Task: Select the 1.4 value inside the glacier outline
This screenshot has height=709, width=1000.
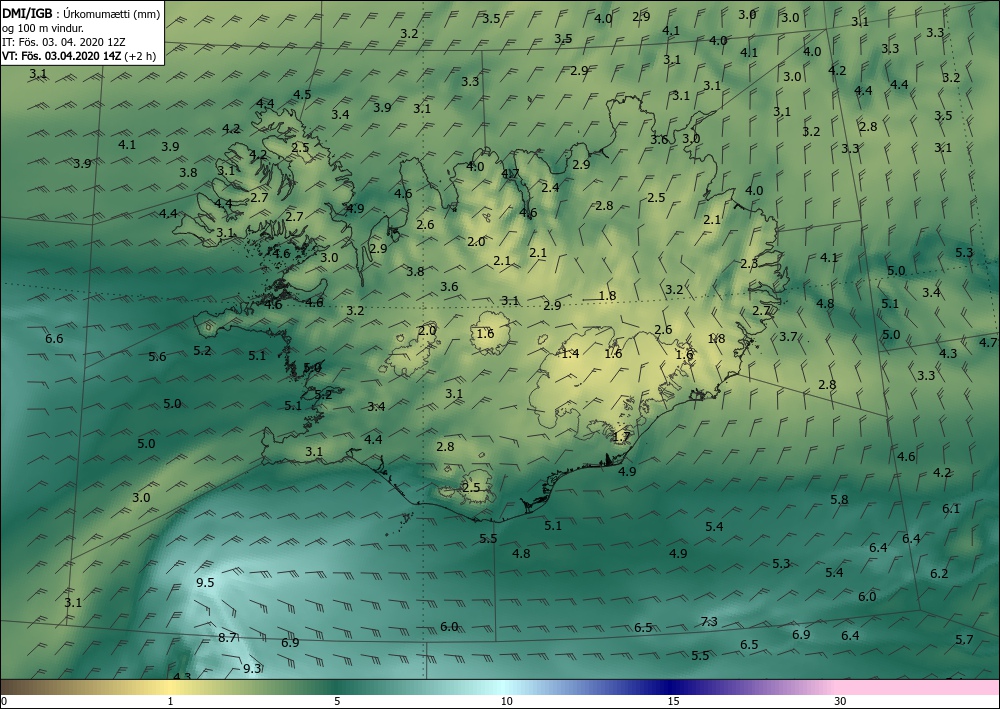Action: pos(570,353)
